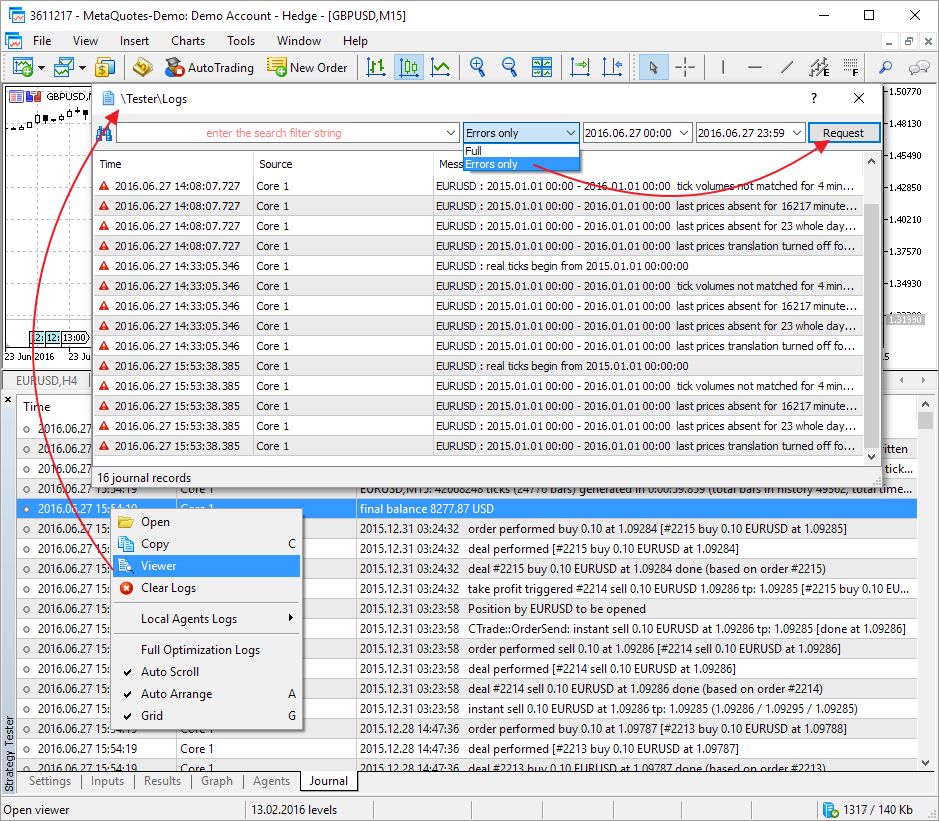
Task: Expand search filter string dropdown
Action: [451, 133]
